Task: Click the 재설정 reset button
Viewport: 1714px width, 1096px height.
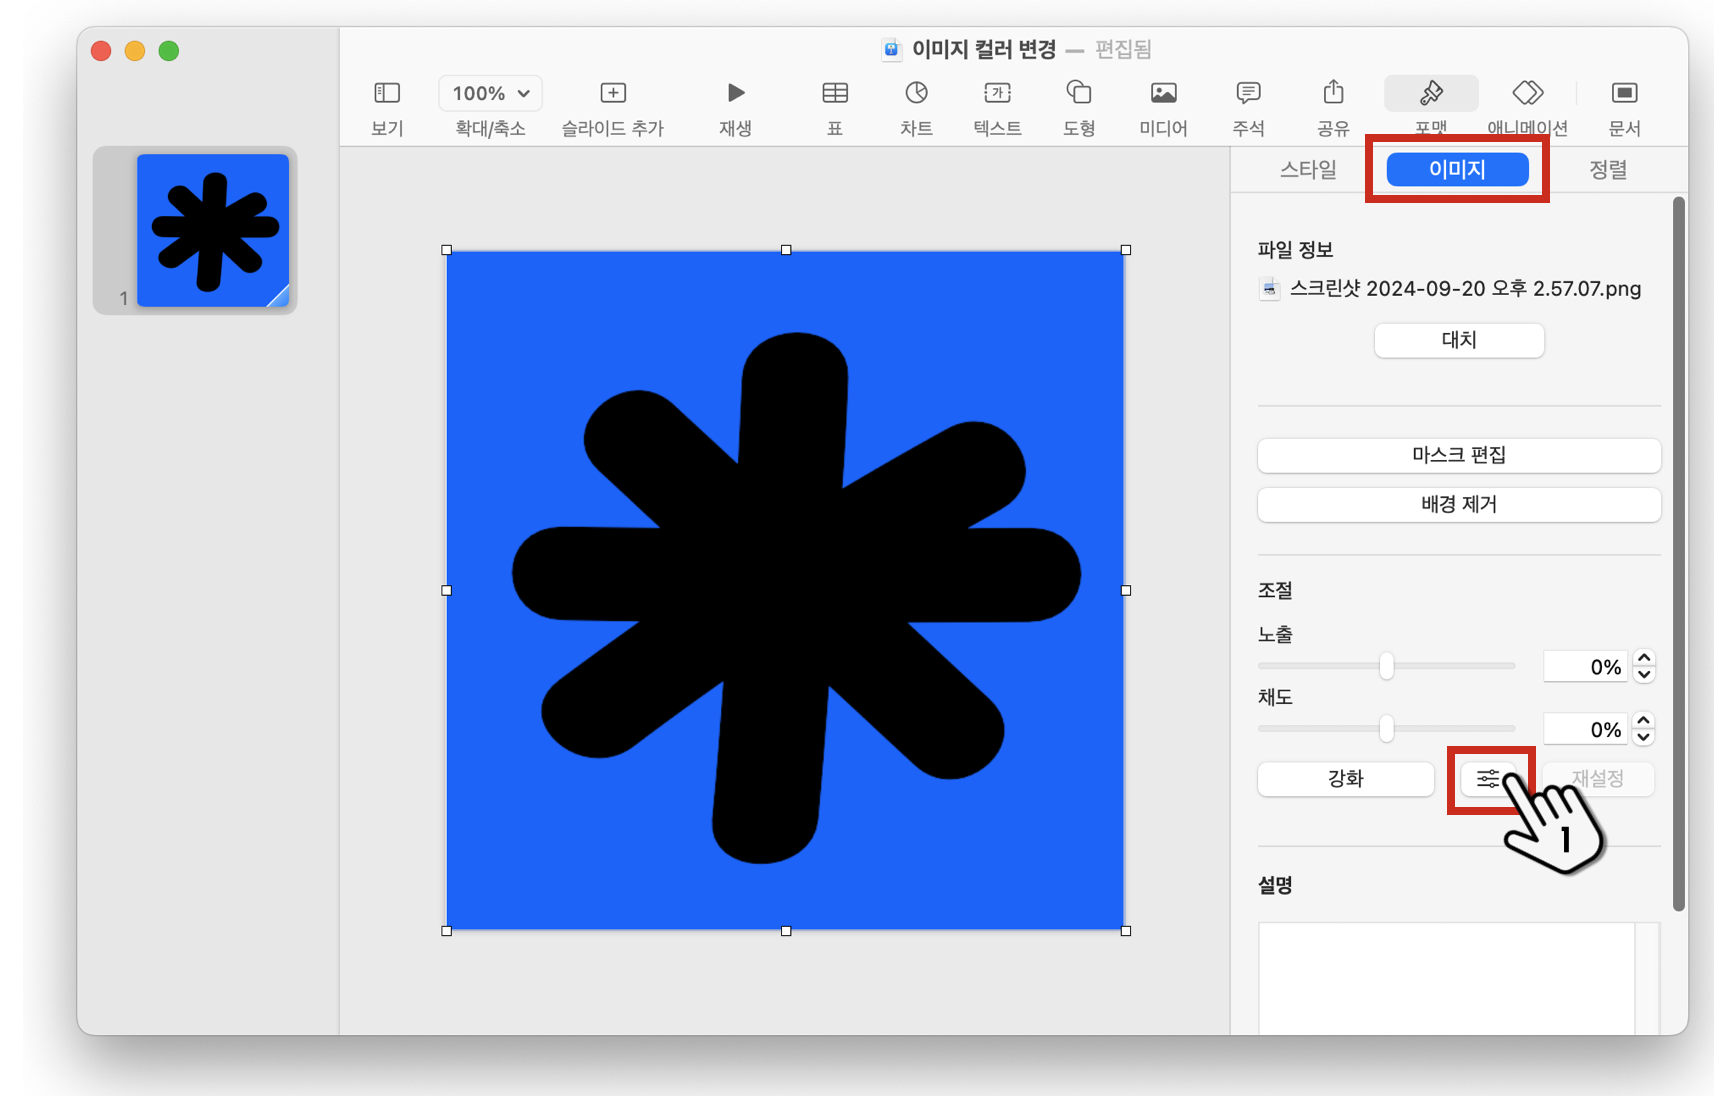Action: (x=1598, y=779)
